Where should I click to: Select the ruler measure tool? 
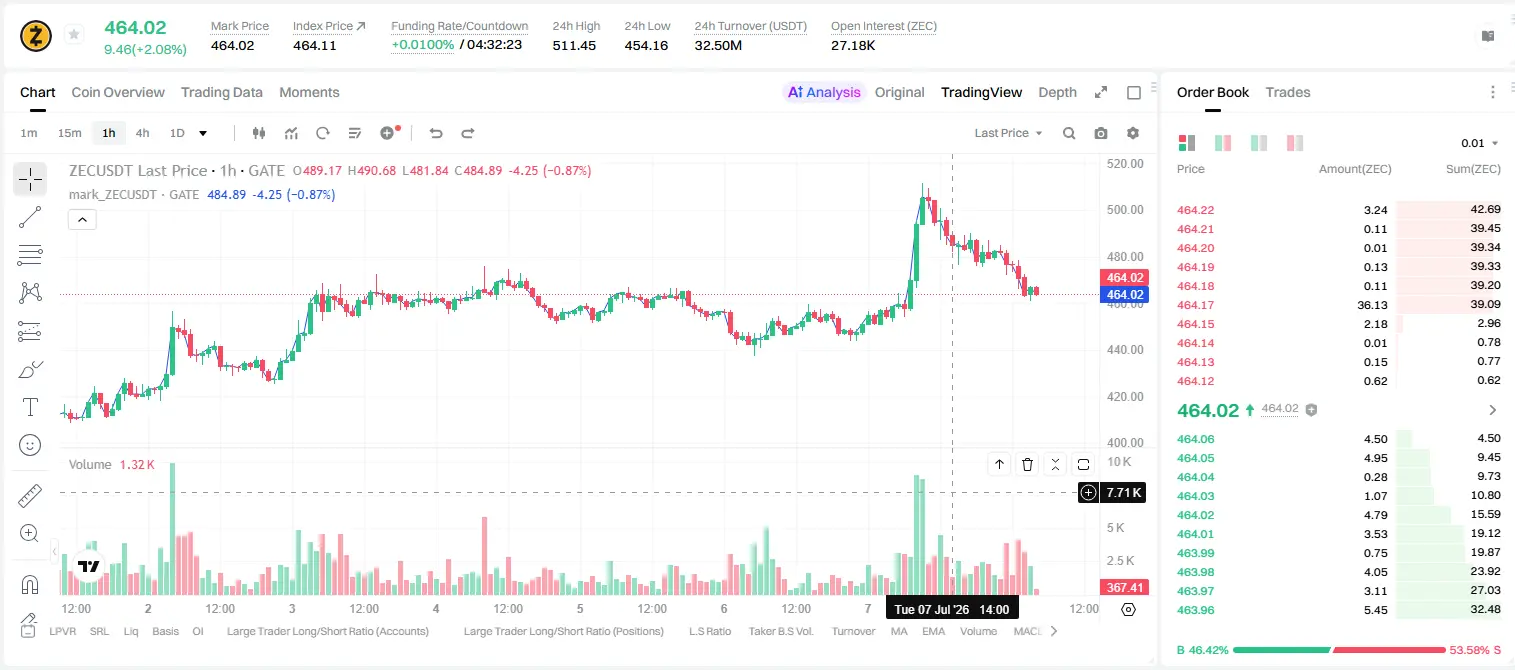click(30, 496)
